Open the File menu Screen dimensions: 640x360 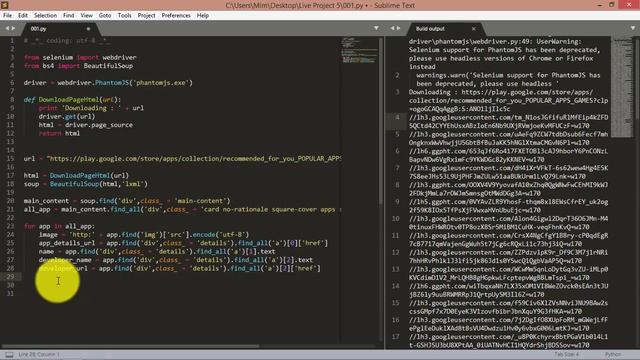point(7,16)
